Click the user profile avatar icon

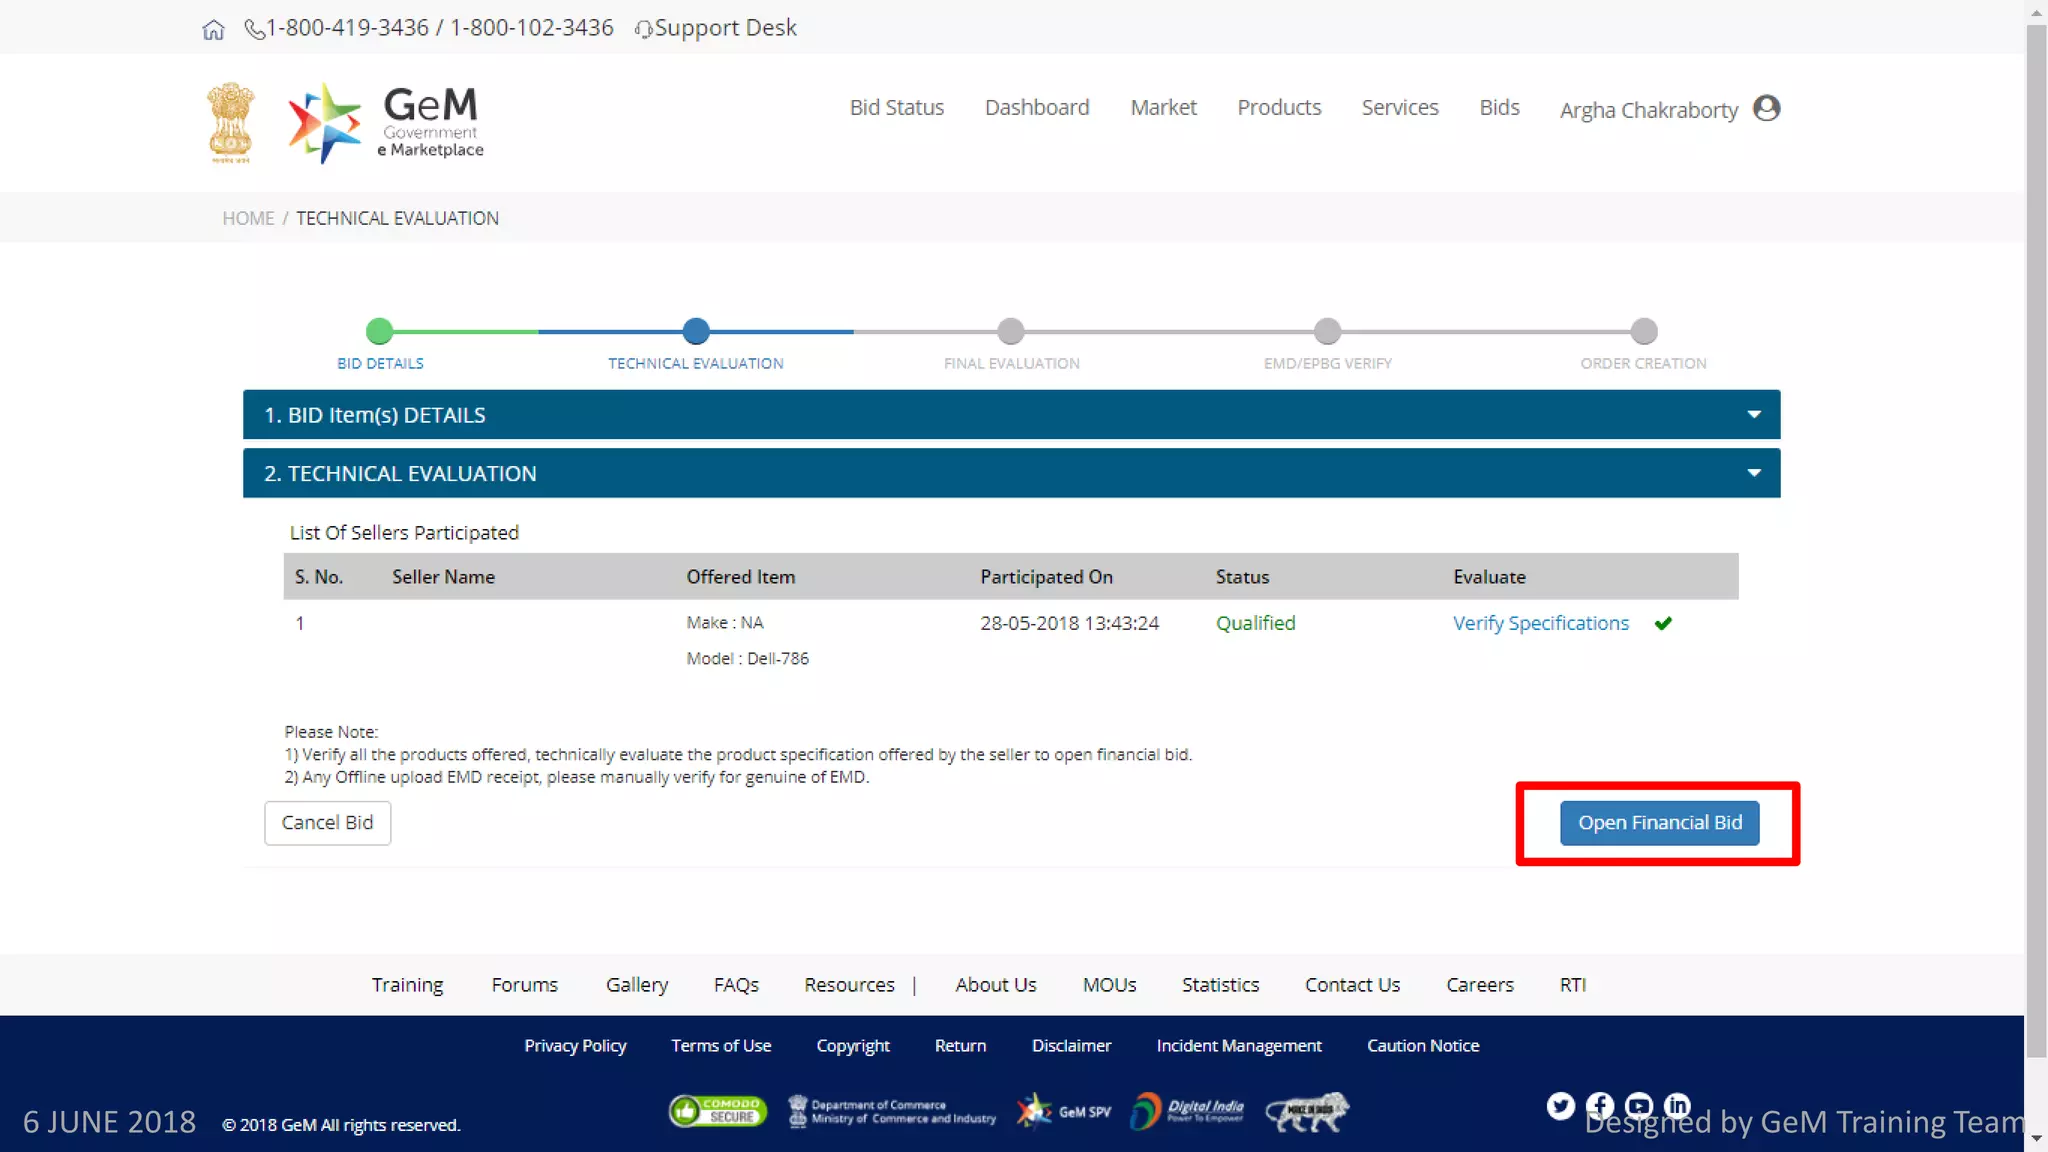click(x=1767, y=108)
